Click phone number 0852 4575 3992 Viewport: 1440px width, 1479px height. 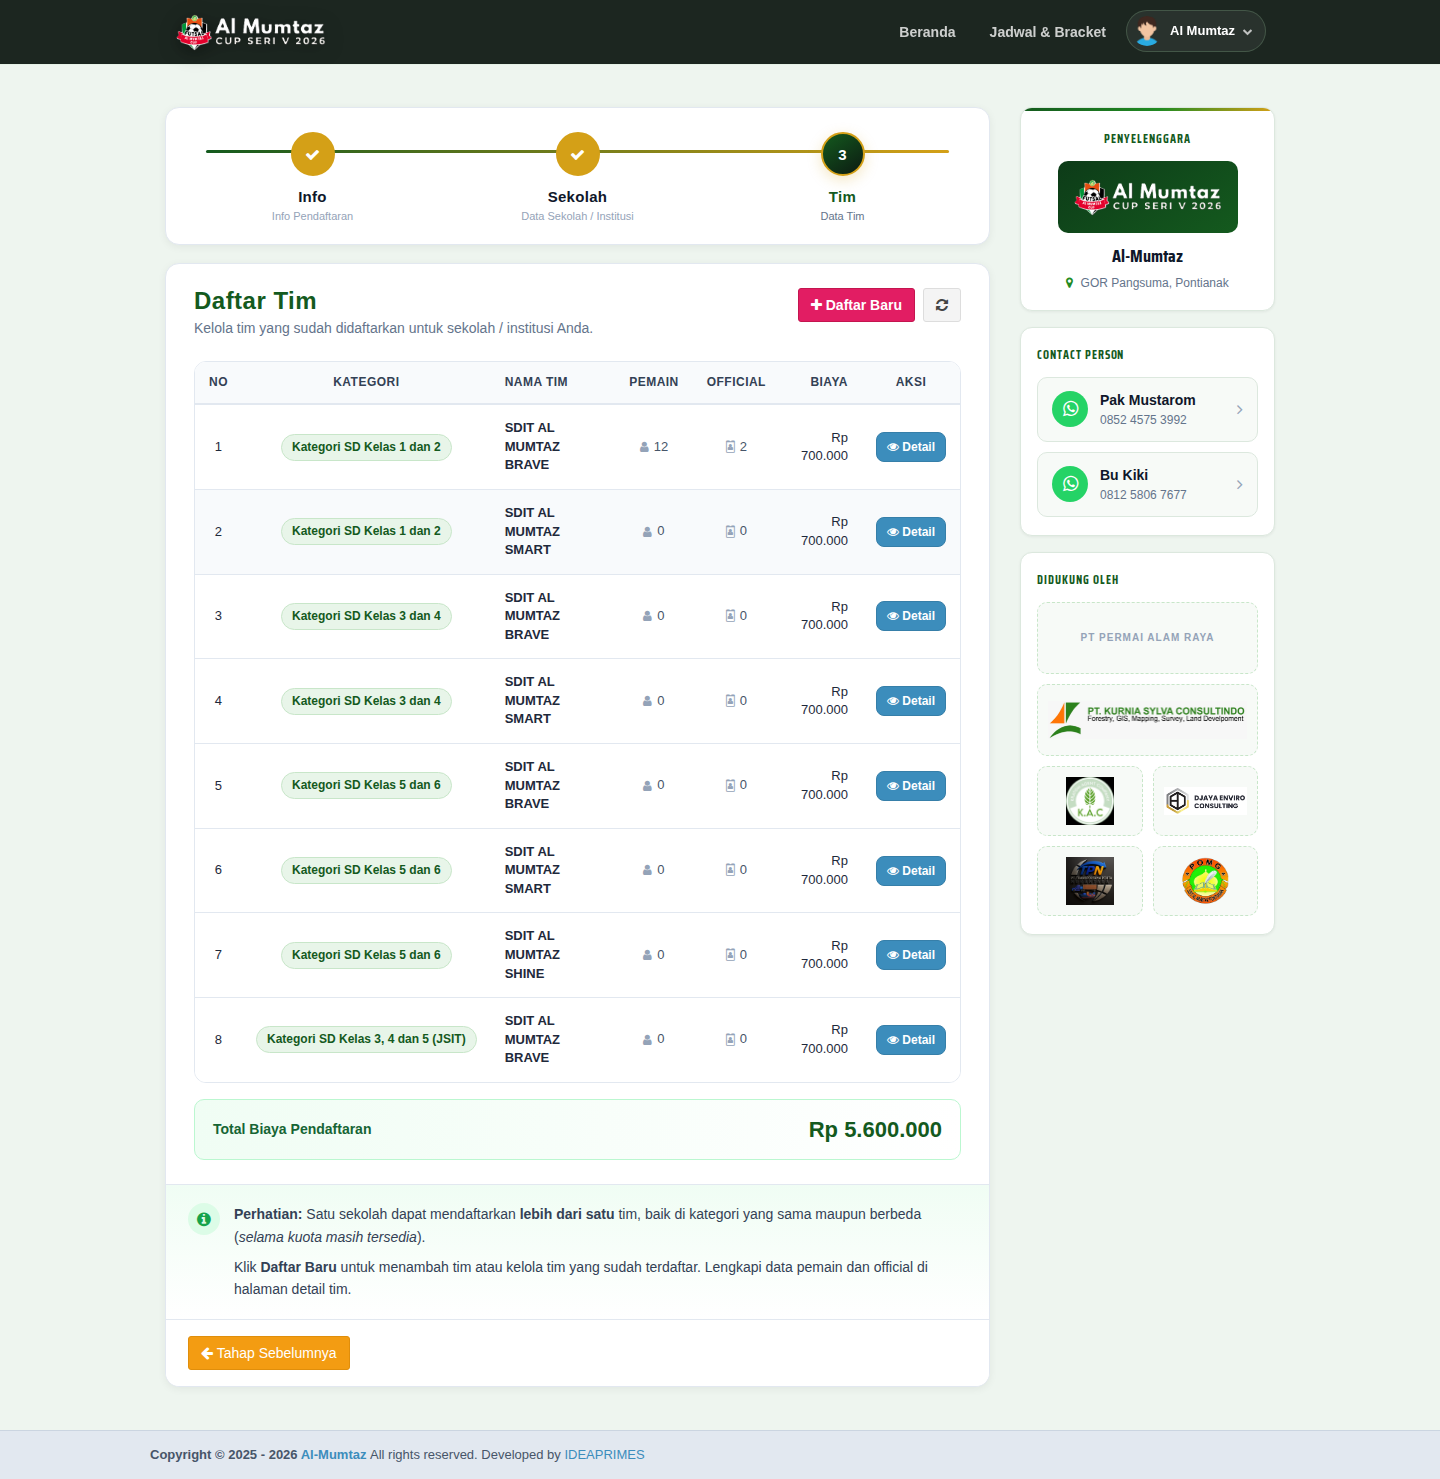1143,420
